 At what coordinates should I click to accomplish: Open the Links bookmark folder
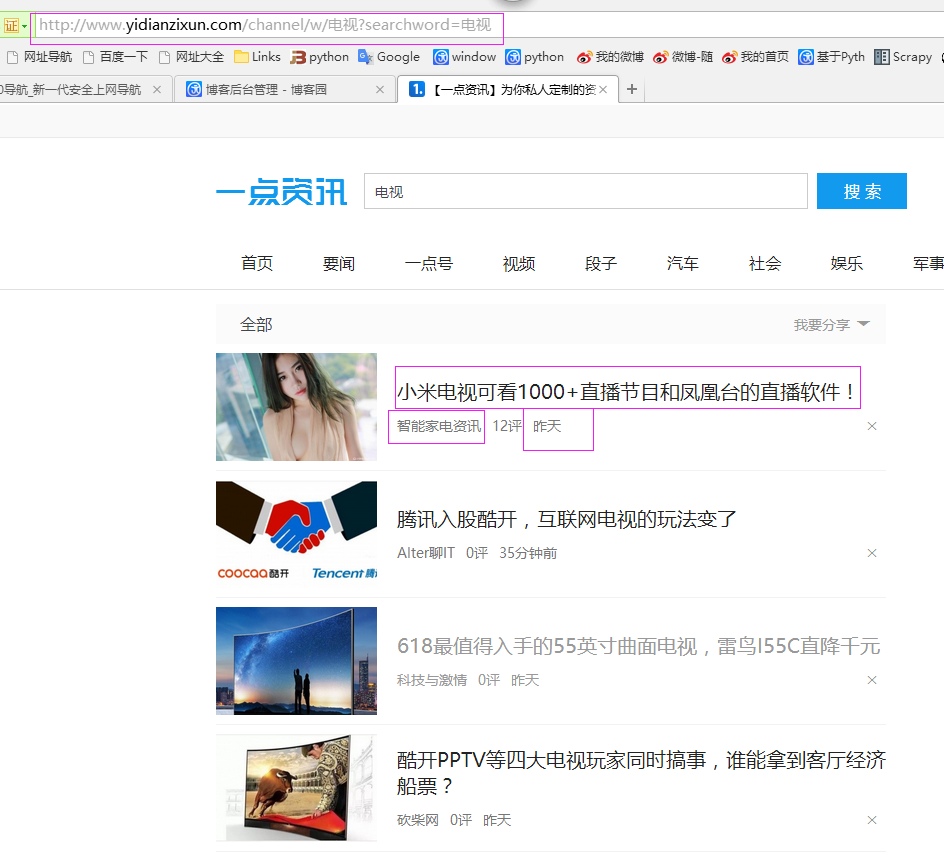coord(258,57)
